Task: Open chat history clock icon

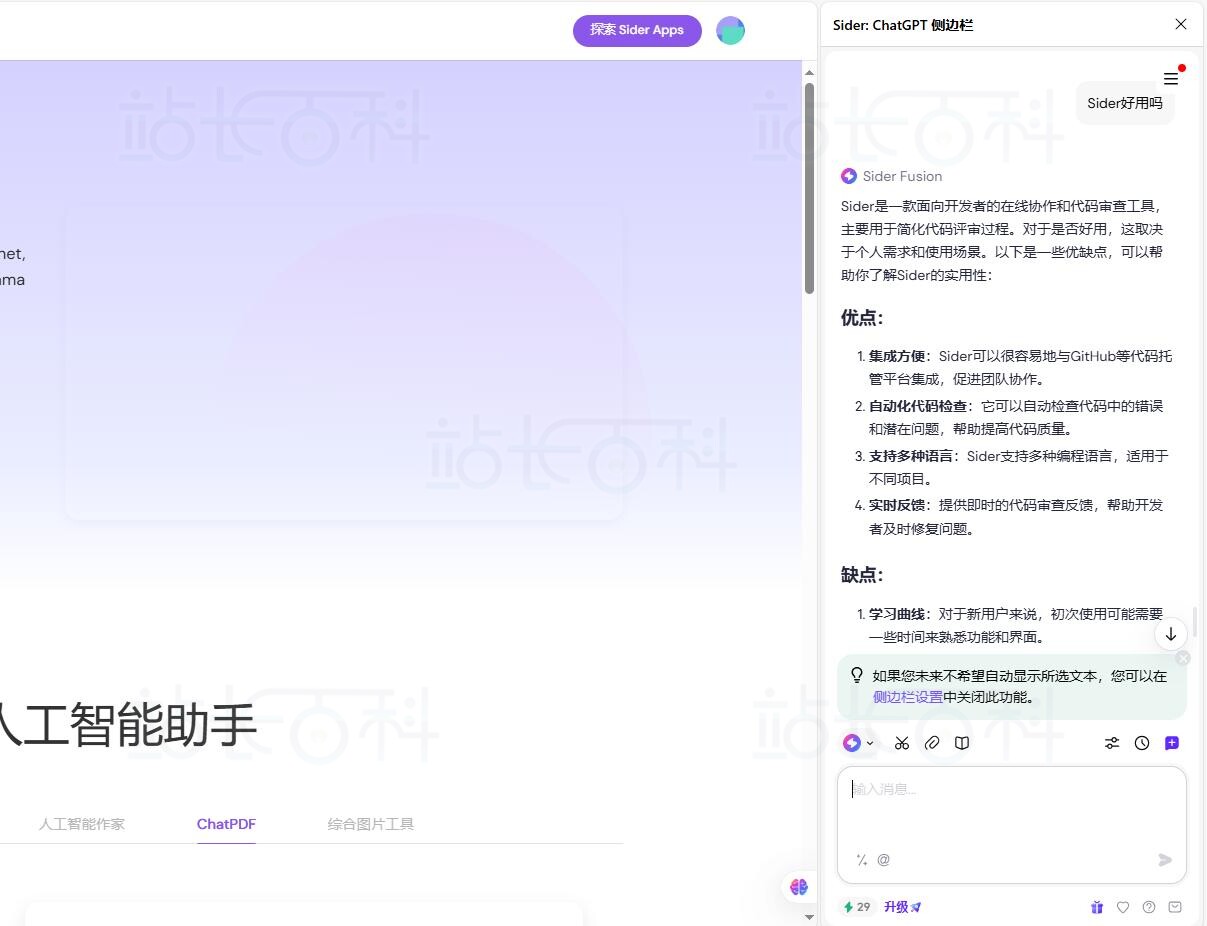Action: 1142,743
